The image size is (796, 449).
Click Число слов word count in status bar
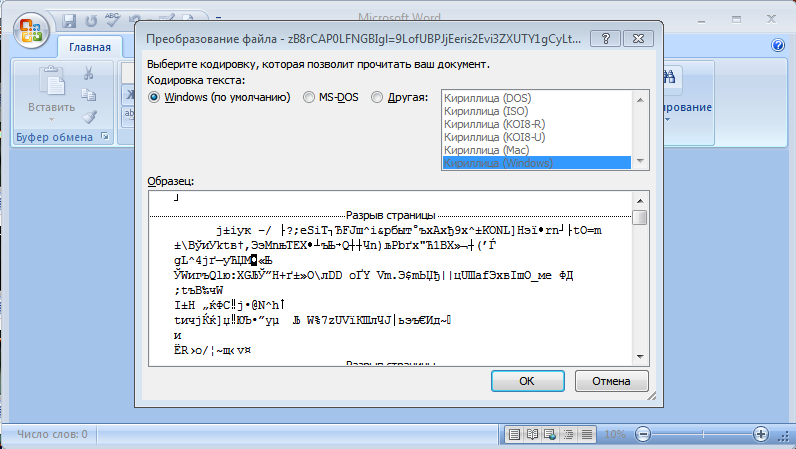tap(52, 434)
